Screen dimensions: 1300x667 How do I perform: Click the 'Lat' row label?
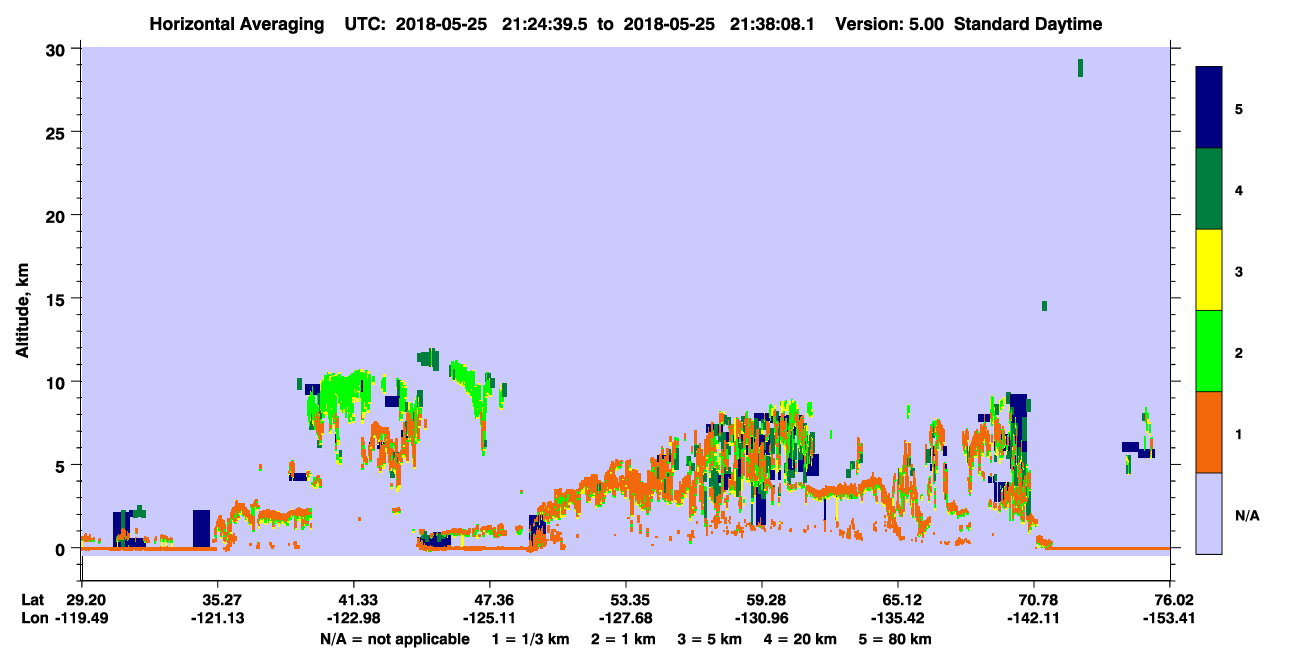(34, 600)
